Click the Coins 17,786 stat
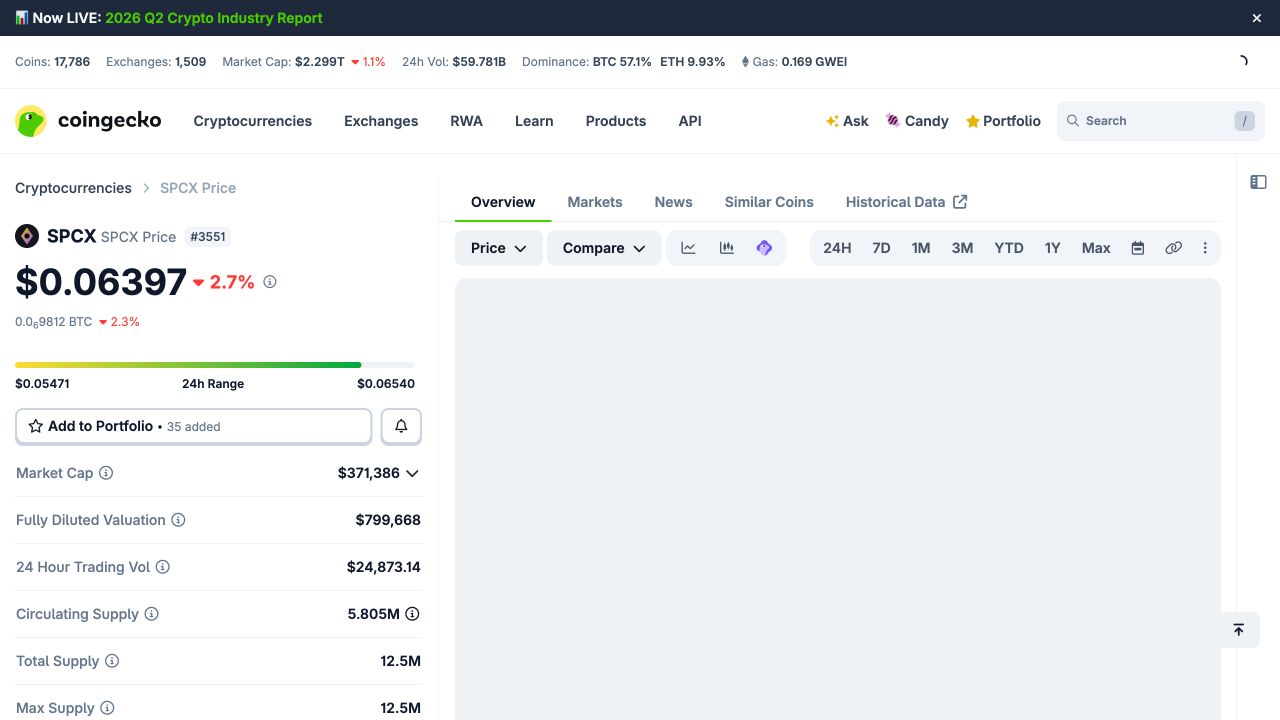Image resolution: width=1280 pixels, height=720 pixels. (x=52, y=62)
